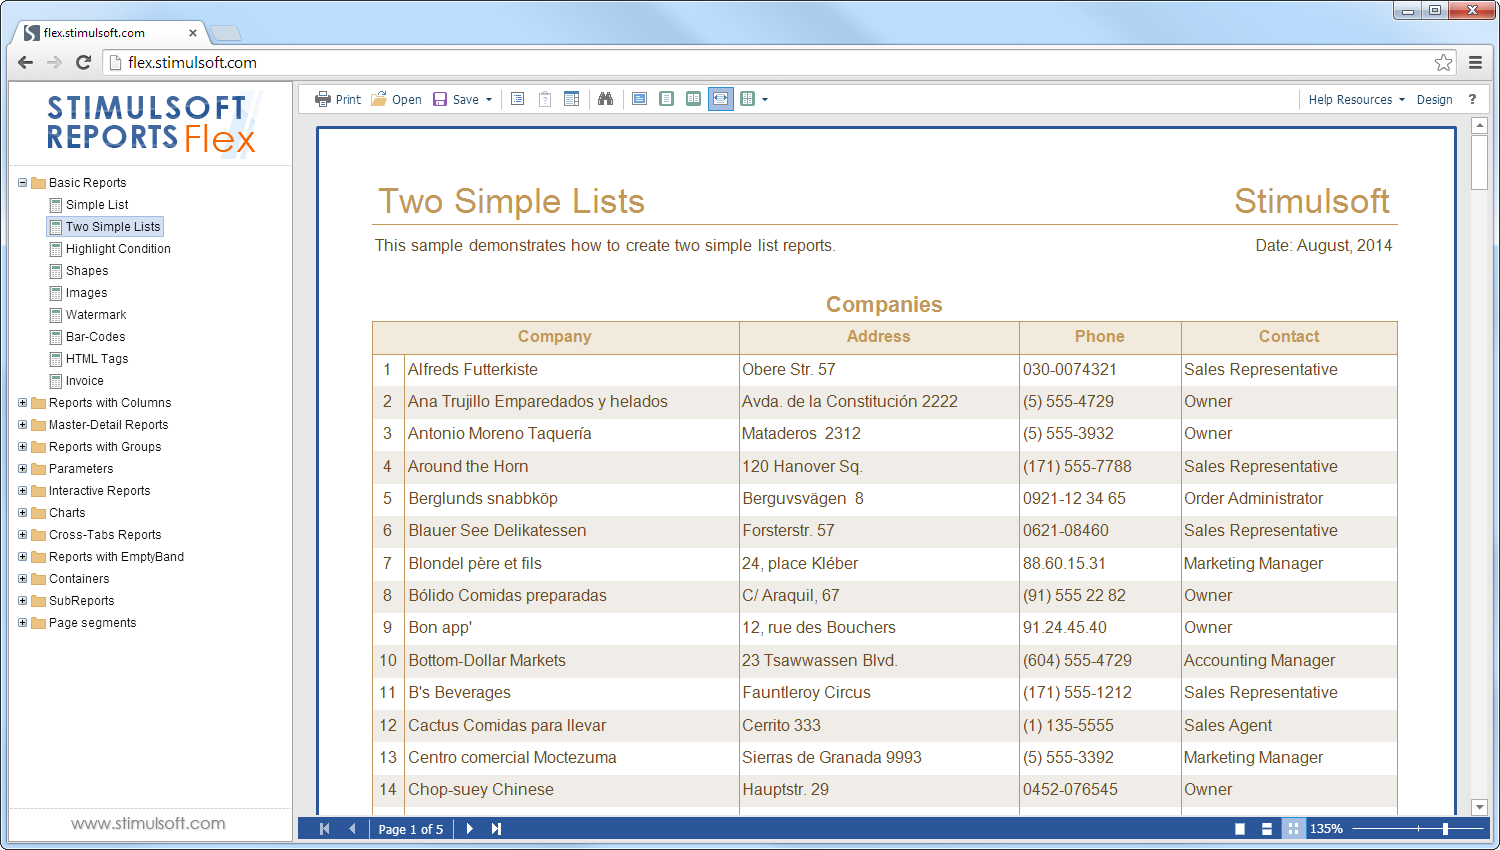Click the 135% zoom value
Screen dimensions: 1500x850
1326,829
